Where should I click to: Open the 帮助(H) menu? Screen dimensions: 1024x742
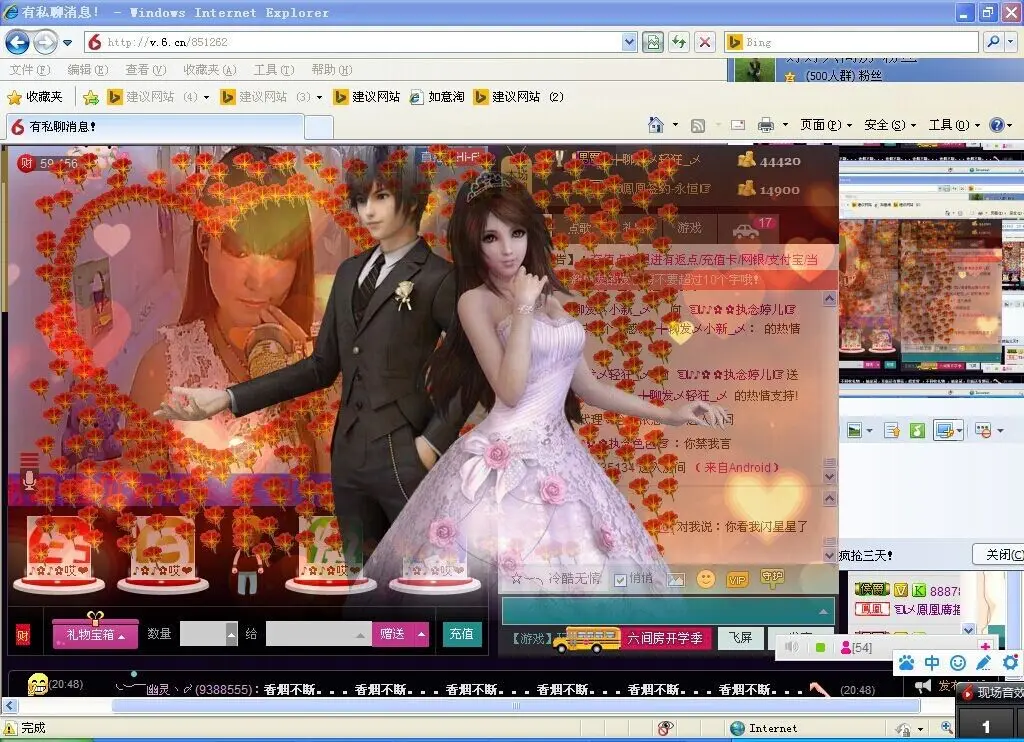click(x=332, y=70)
